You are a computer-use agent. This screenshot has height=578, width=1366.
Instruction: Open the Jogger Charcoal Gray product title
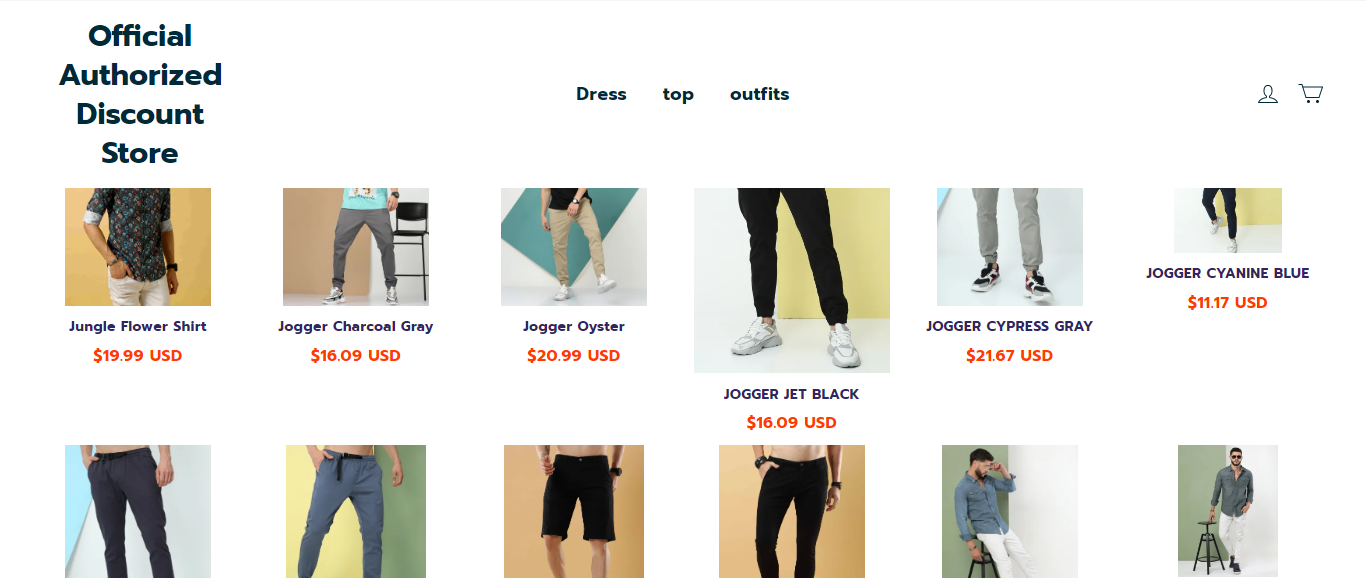tap(356, 326)
